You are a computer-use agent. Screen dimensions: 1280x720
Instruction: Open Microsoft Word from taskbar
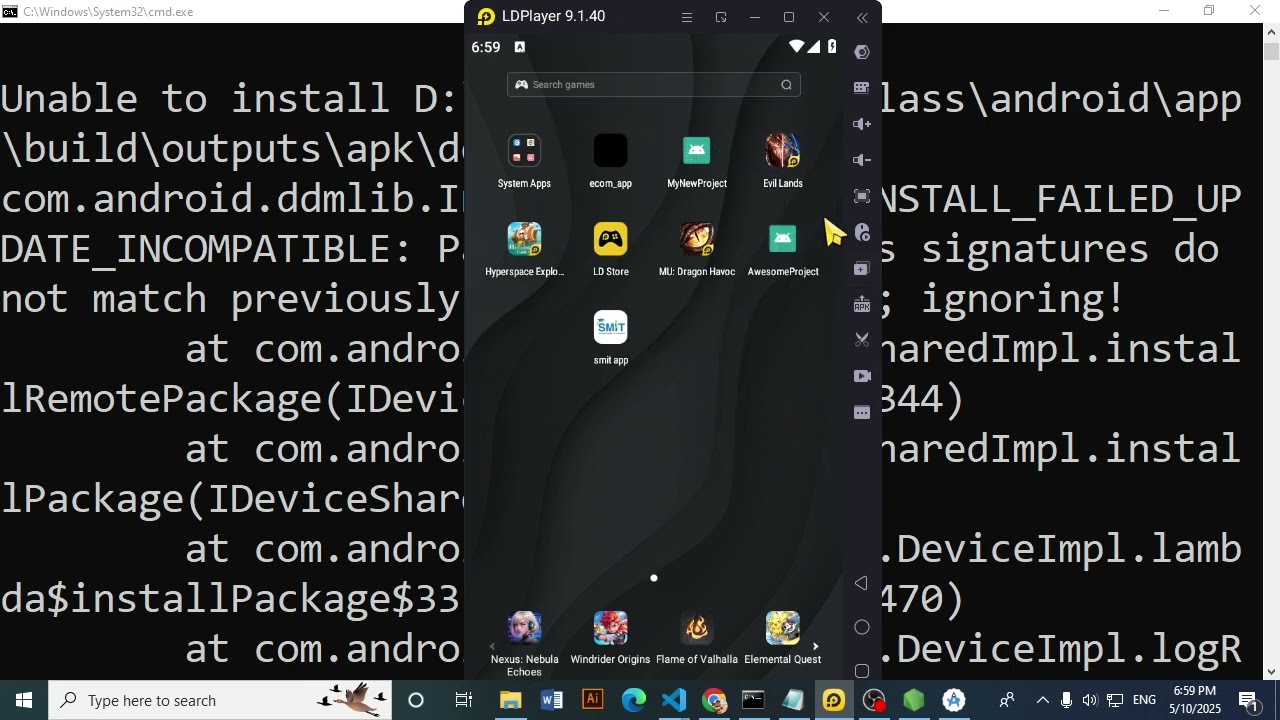(x=552, y=700)
